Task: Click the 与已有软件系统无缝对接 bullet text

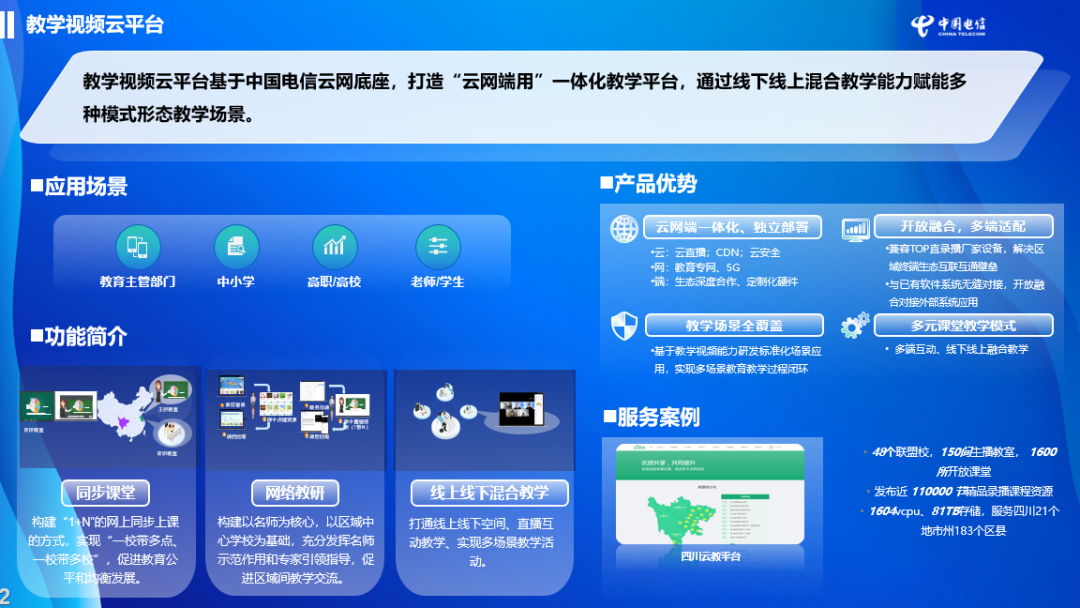Action: point(965,293)
